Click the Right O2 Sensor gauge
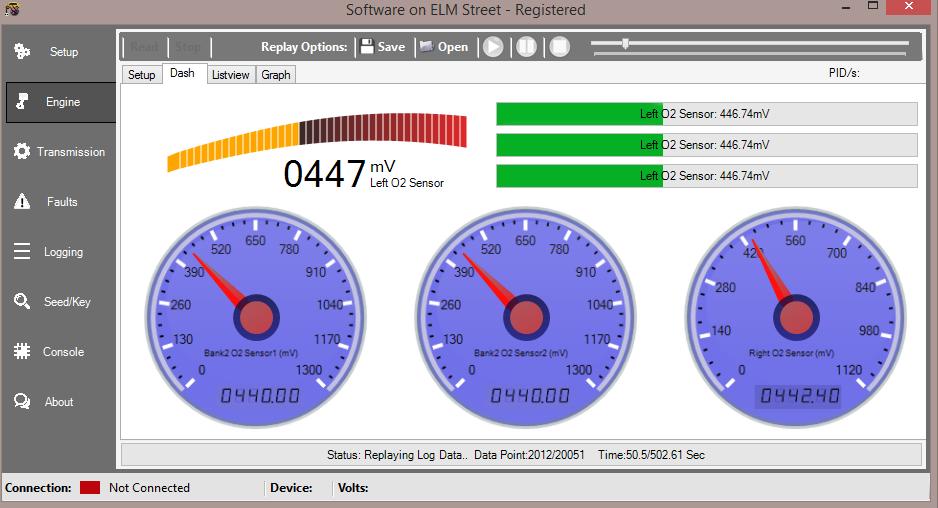 coord(796,317)
